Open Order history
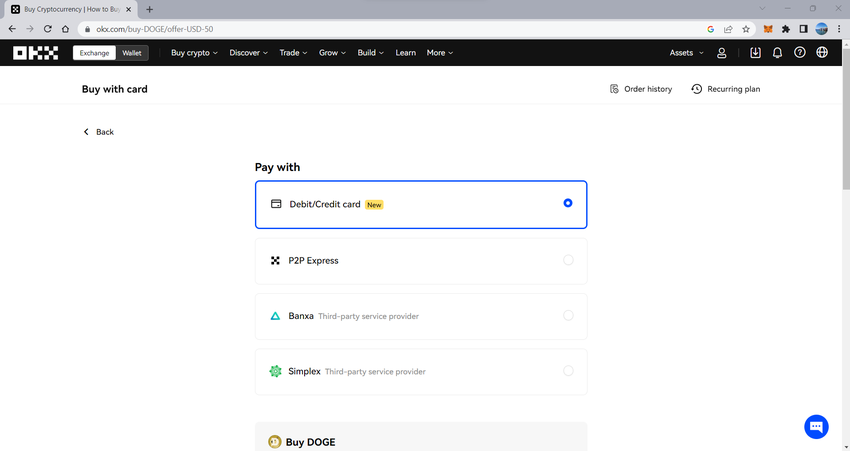The height and width of the screenshot is (451, 850). coord(641,89)
